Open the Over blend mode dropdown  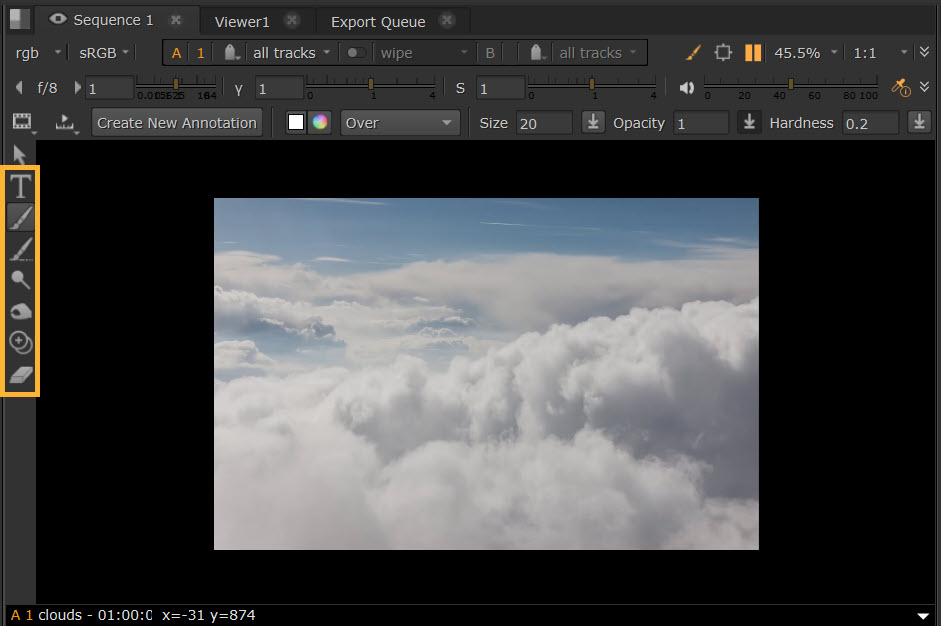(x=399, y=123)
